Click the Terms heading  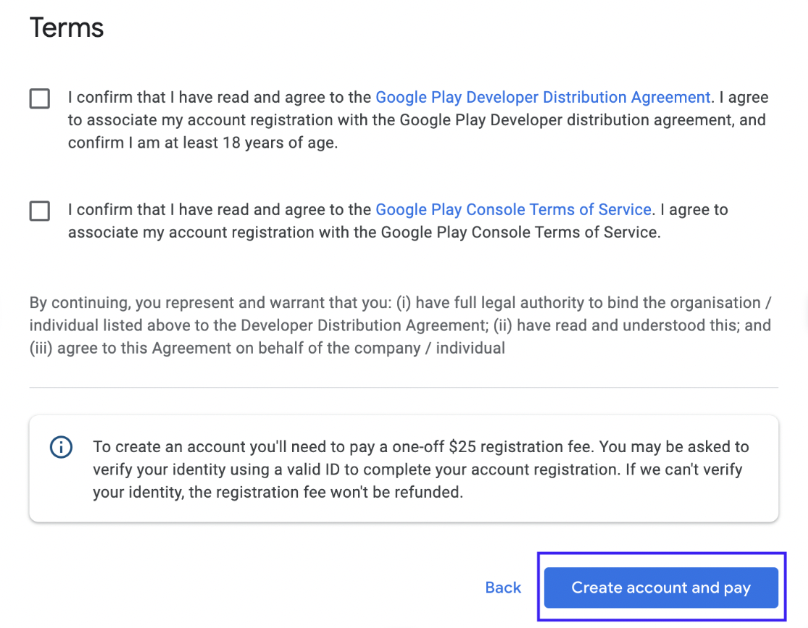[x=66, y=27]
